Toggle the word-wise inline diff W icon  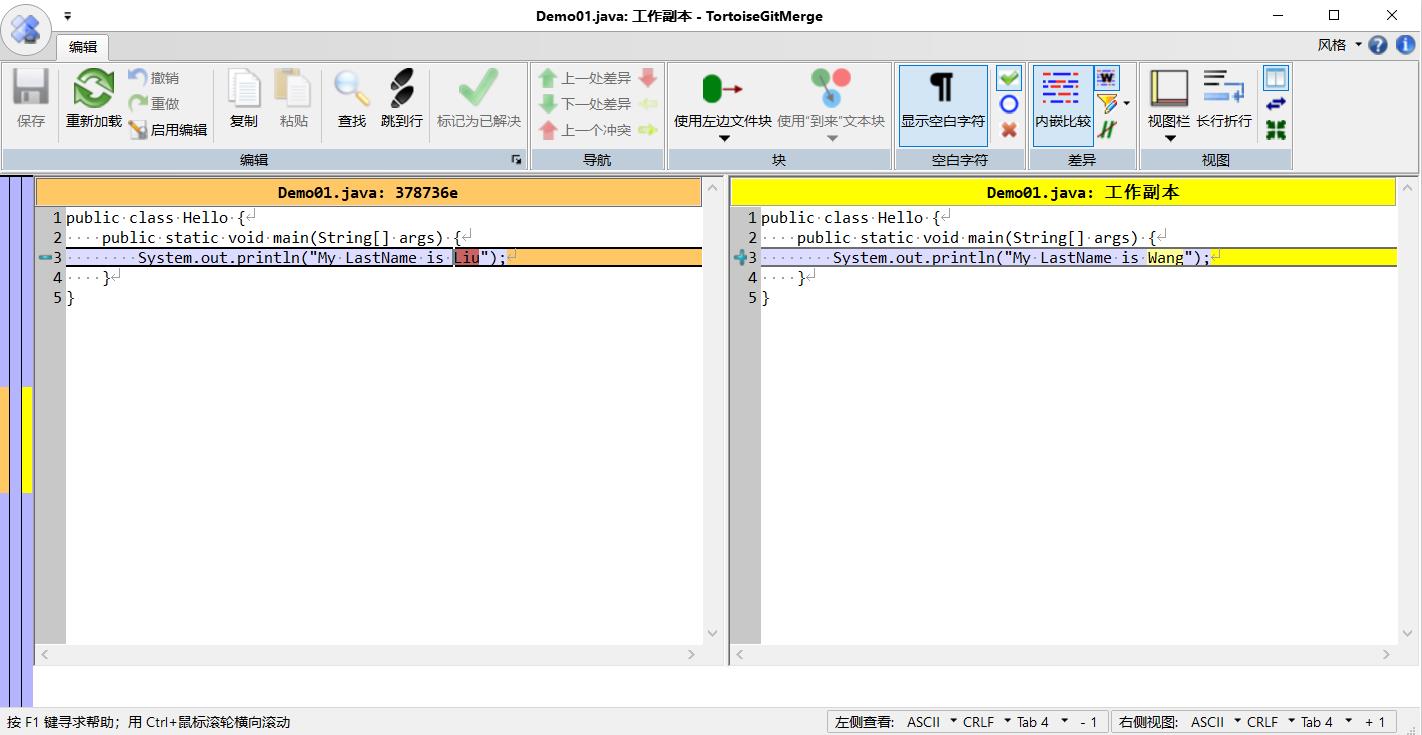[1106, 77]
